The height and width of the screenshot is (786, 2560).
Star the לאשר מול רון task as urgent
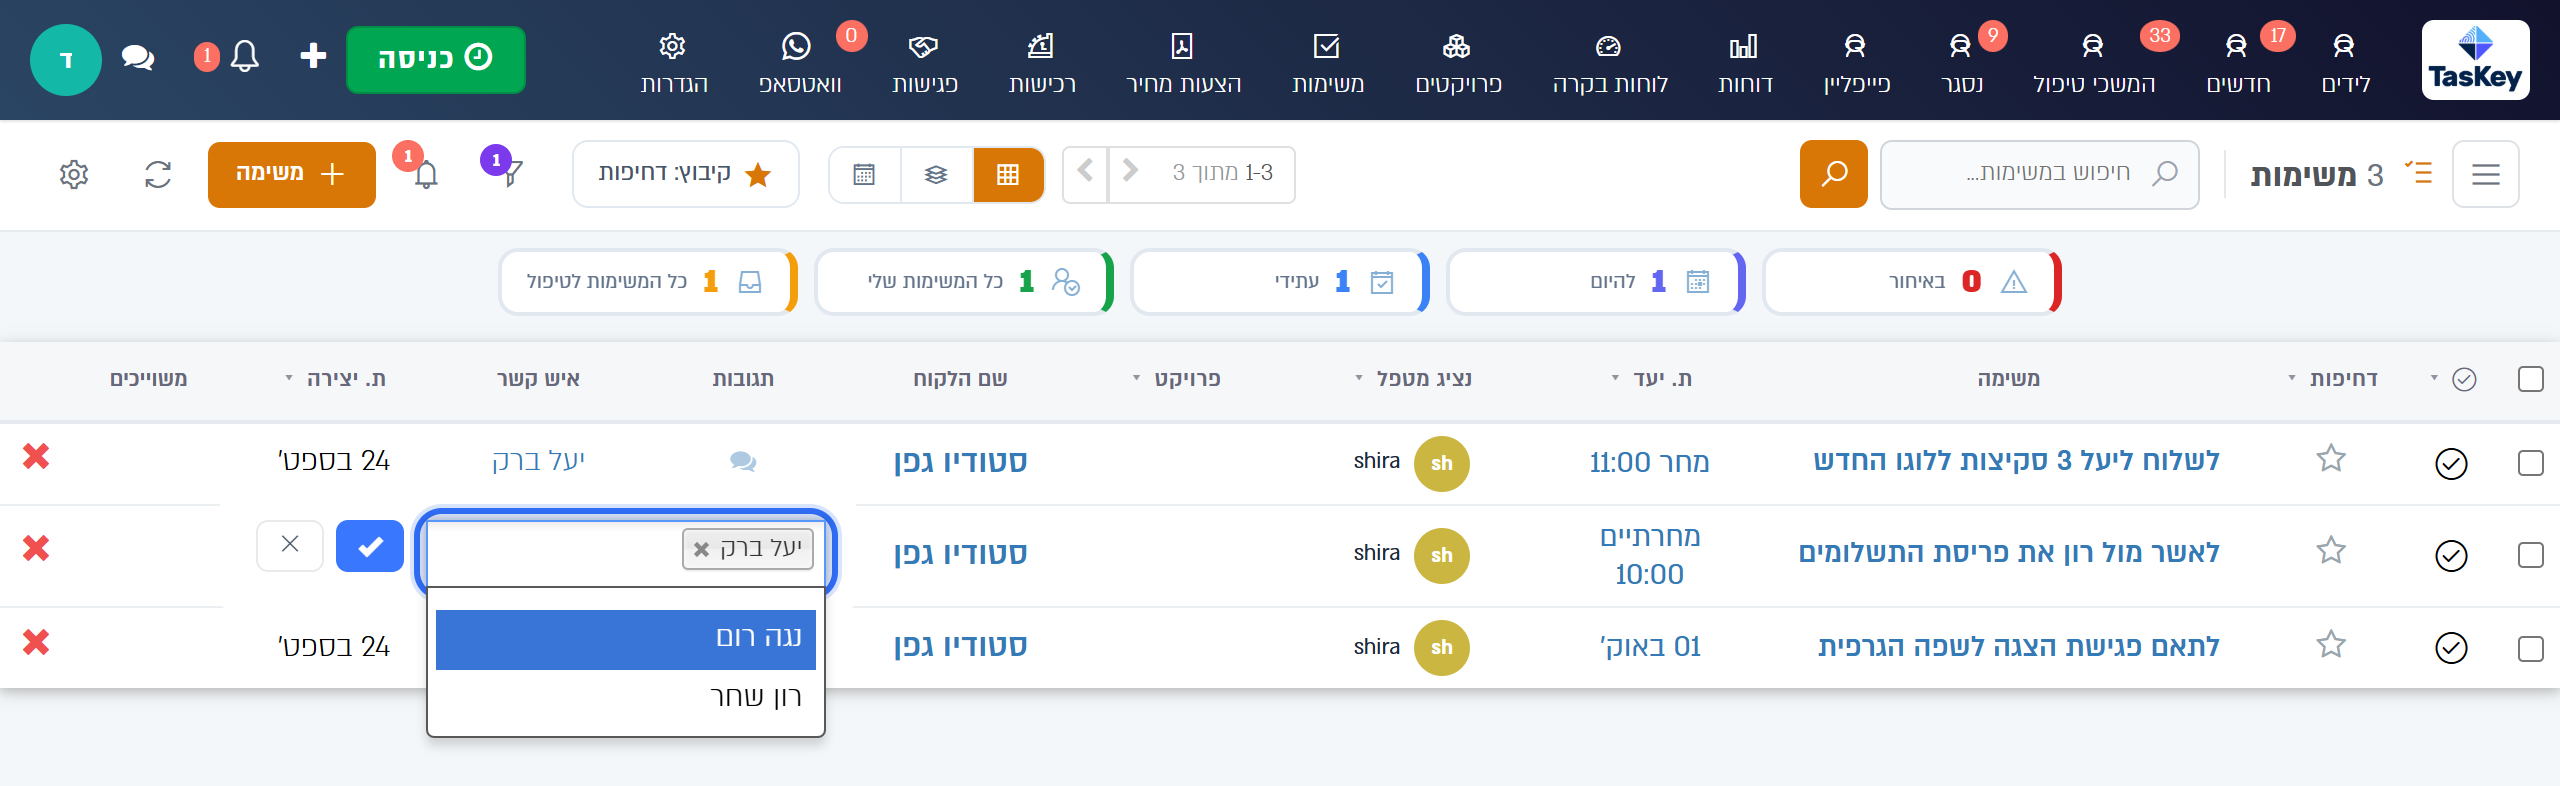tap(2331, 550)
